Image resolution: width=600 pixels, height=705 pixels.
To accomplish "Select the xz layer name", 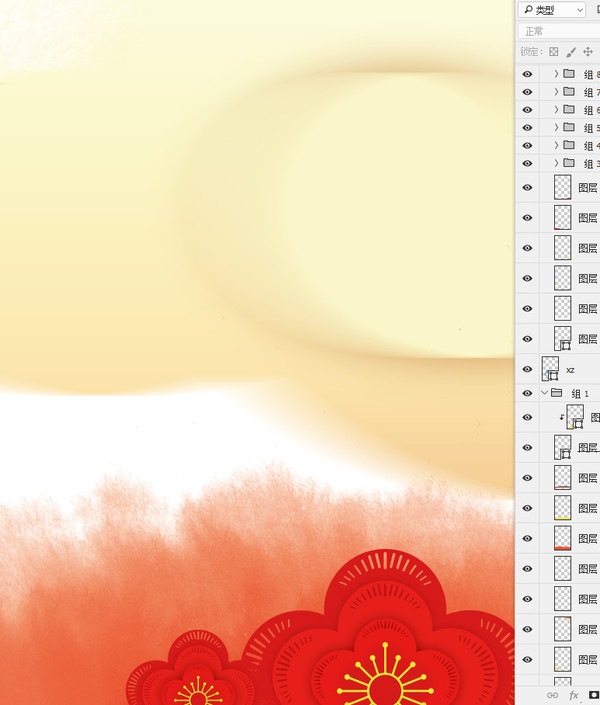I will coord(570,370).
